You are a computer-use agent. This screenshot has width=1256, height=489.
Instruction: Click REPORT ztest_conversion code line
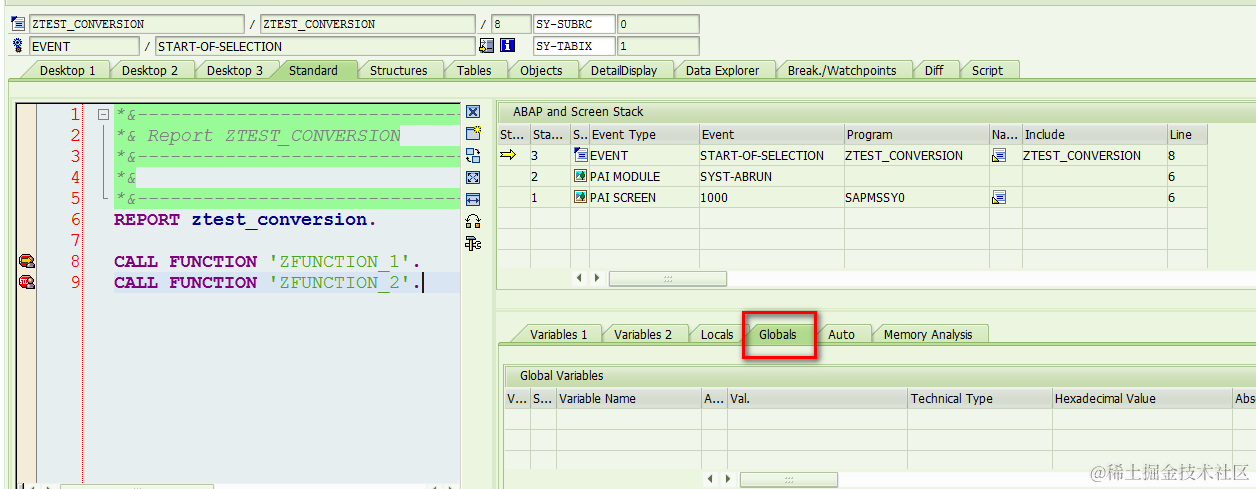(246, 219)
